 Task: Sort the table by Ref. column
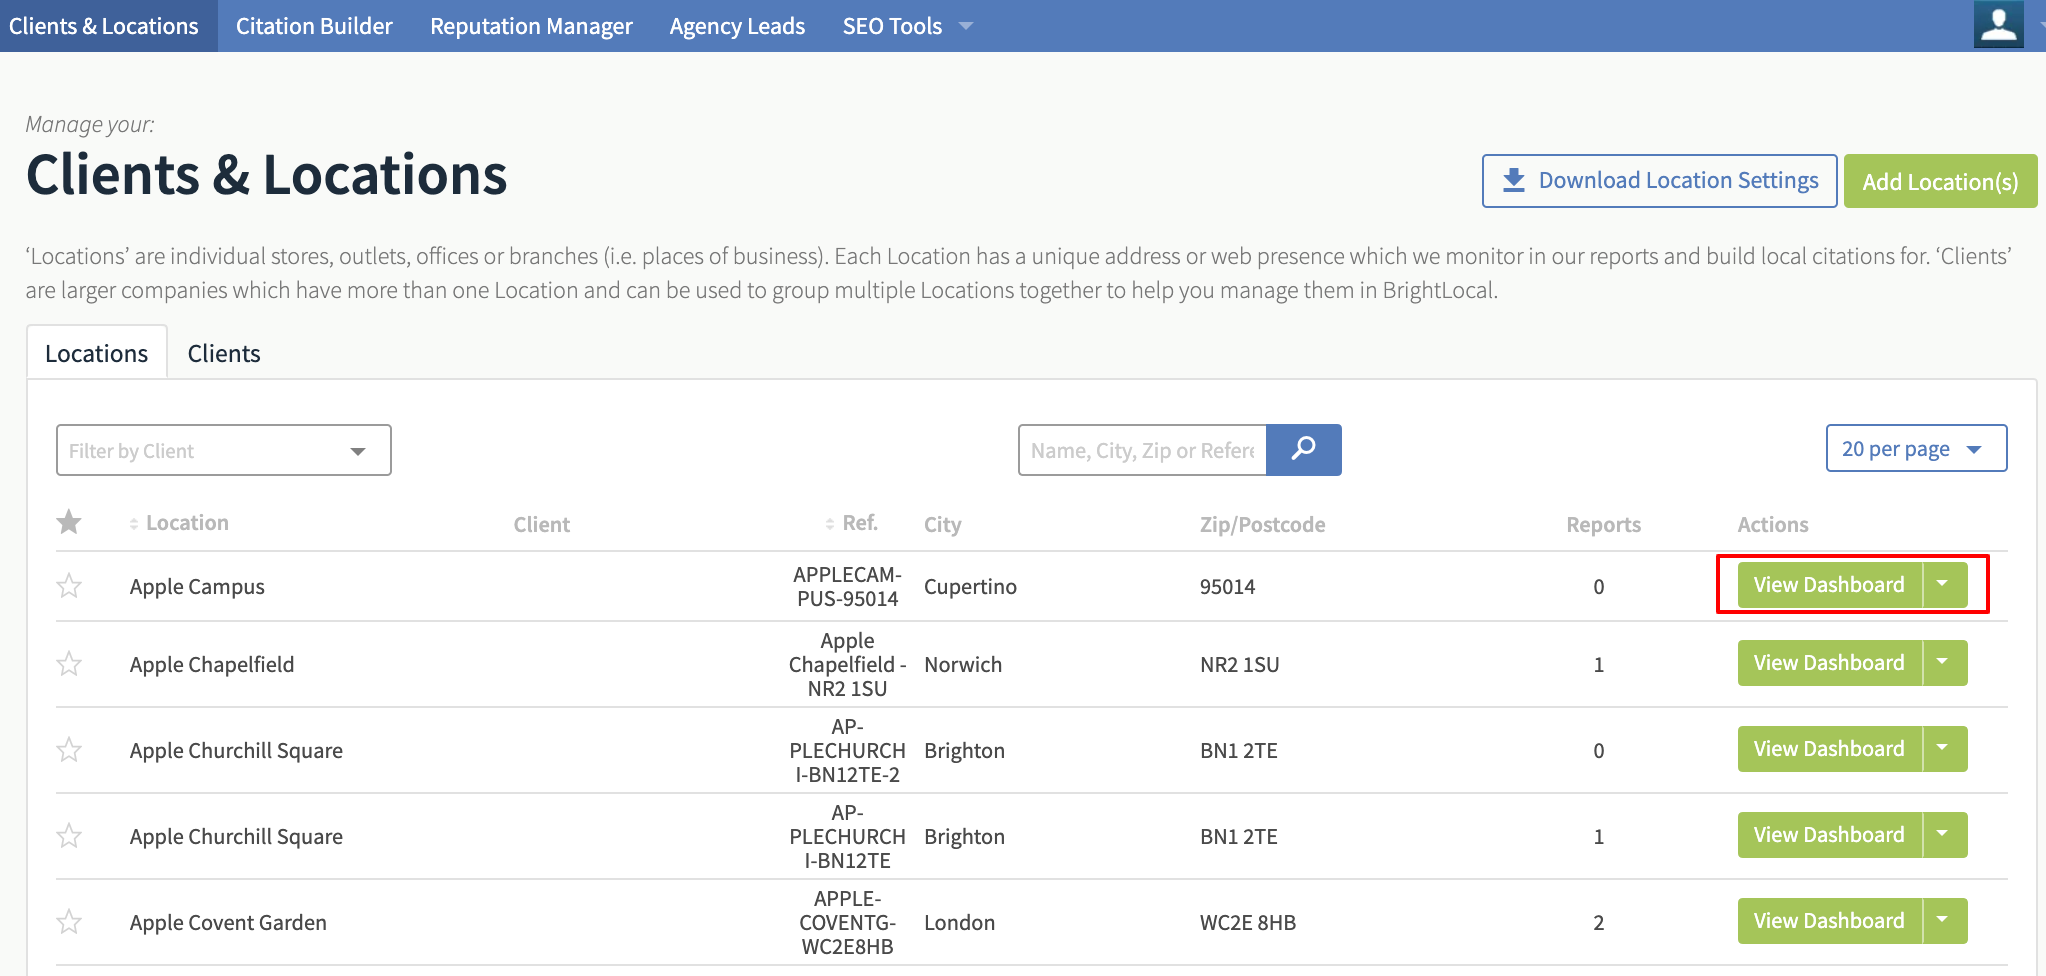pos(852,523)
